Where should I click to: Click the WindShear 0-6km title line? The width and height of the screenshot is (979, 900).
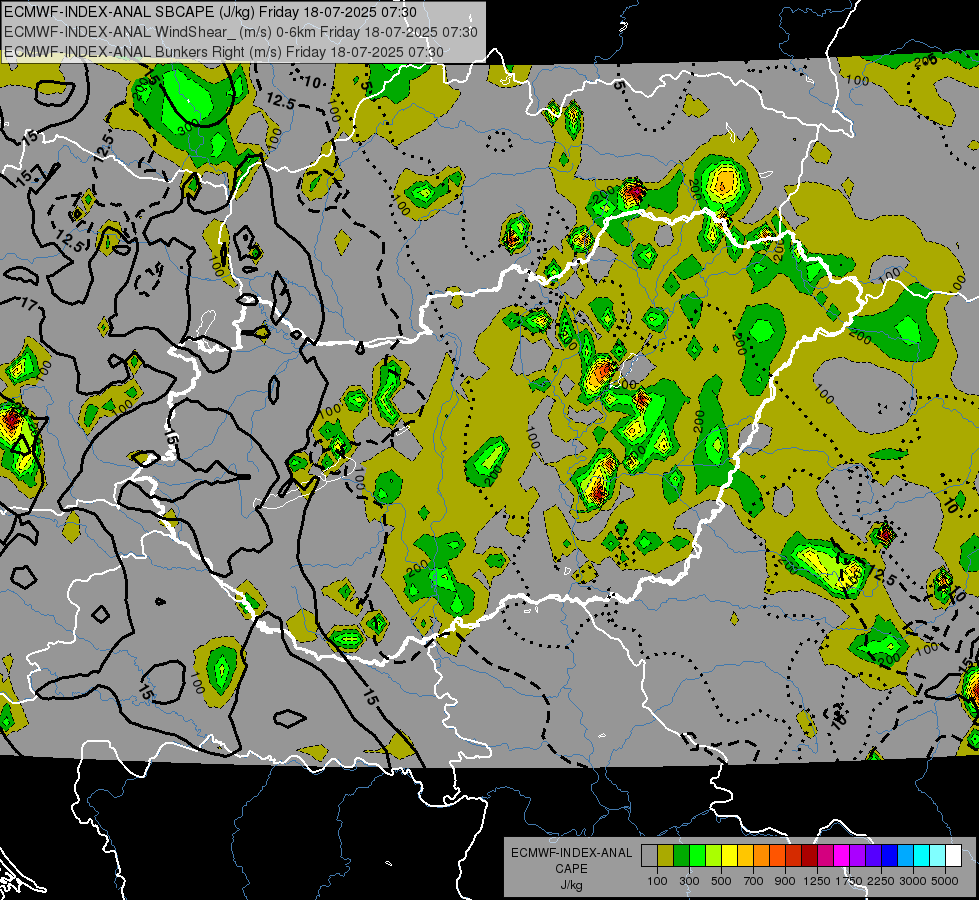pyautogui.click(x=240, y=32)
